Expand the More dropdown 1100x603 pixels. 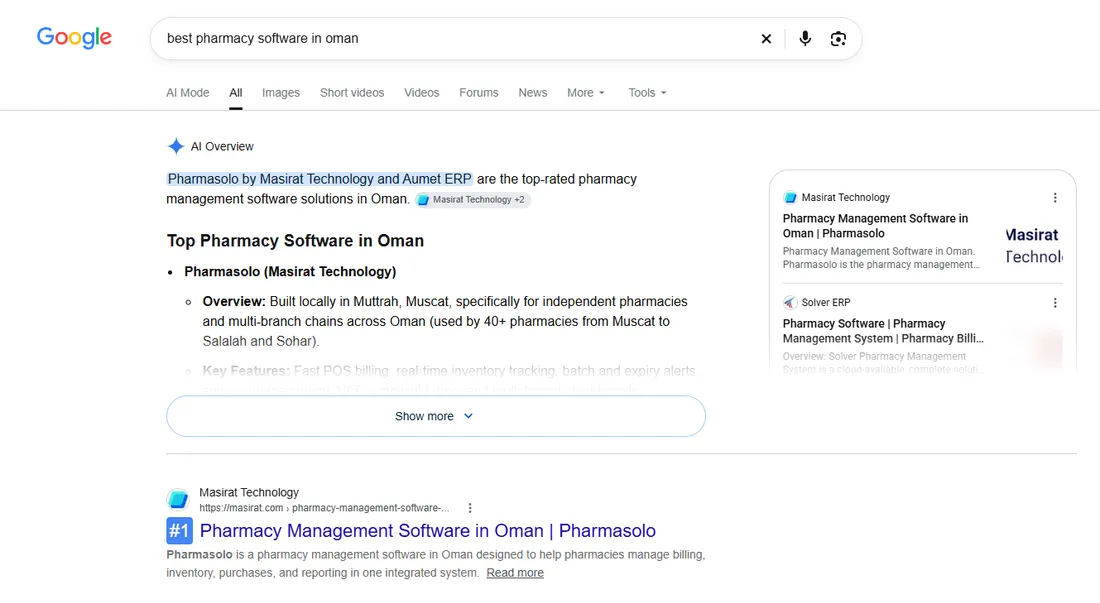pyautogui.click(x=586, y=93)
